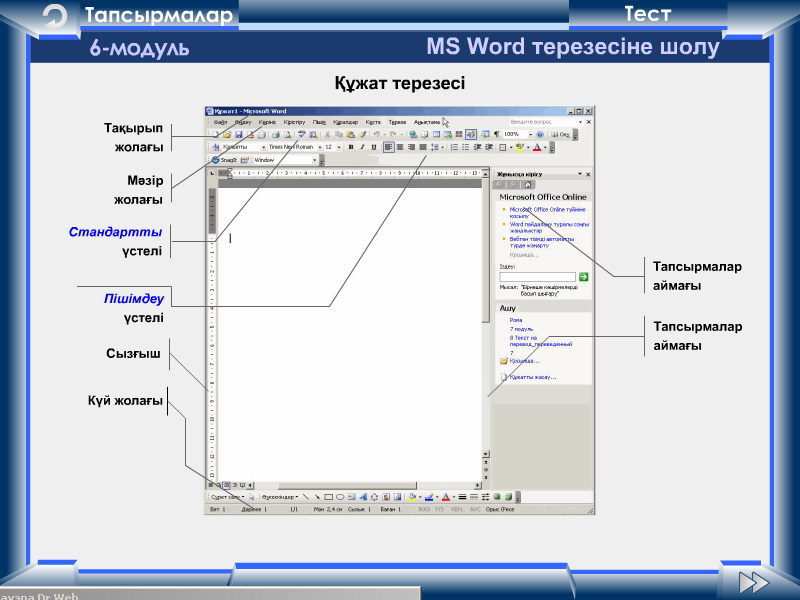Click the Increase indent icon
The height and width of the screenshot is (600, 800).
click(x=489, y=147)
